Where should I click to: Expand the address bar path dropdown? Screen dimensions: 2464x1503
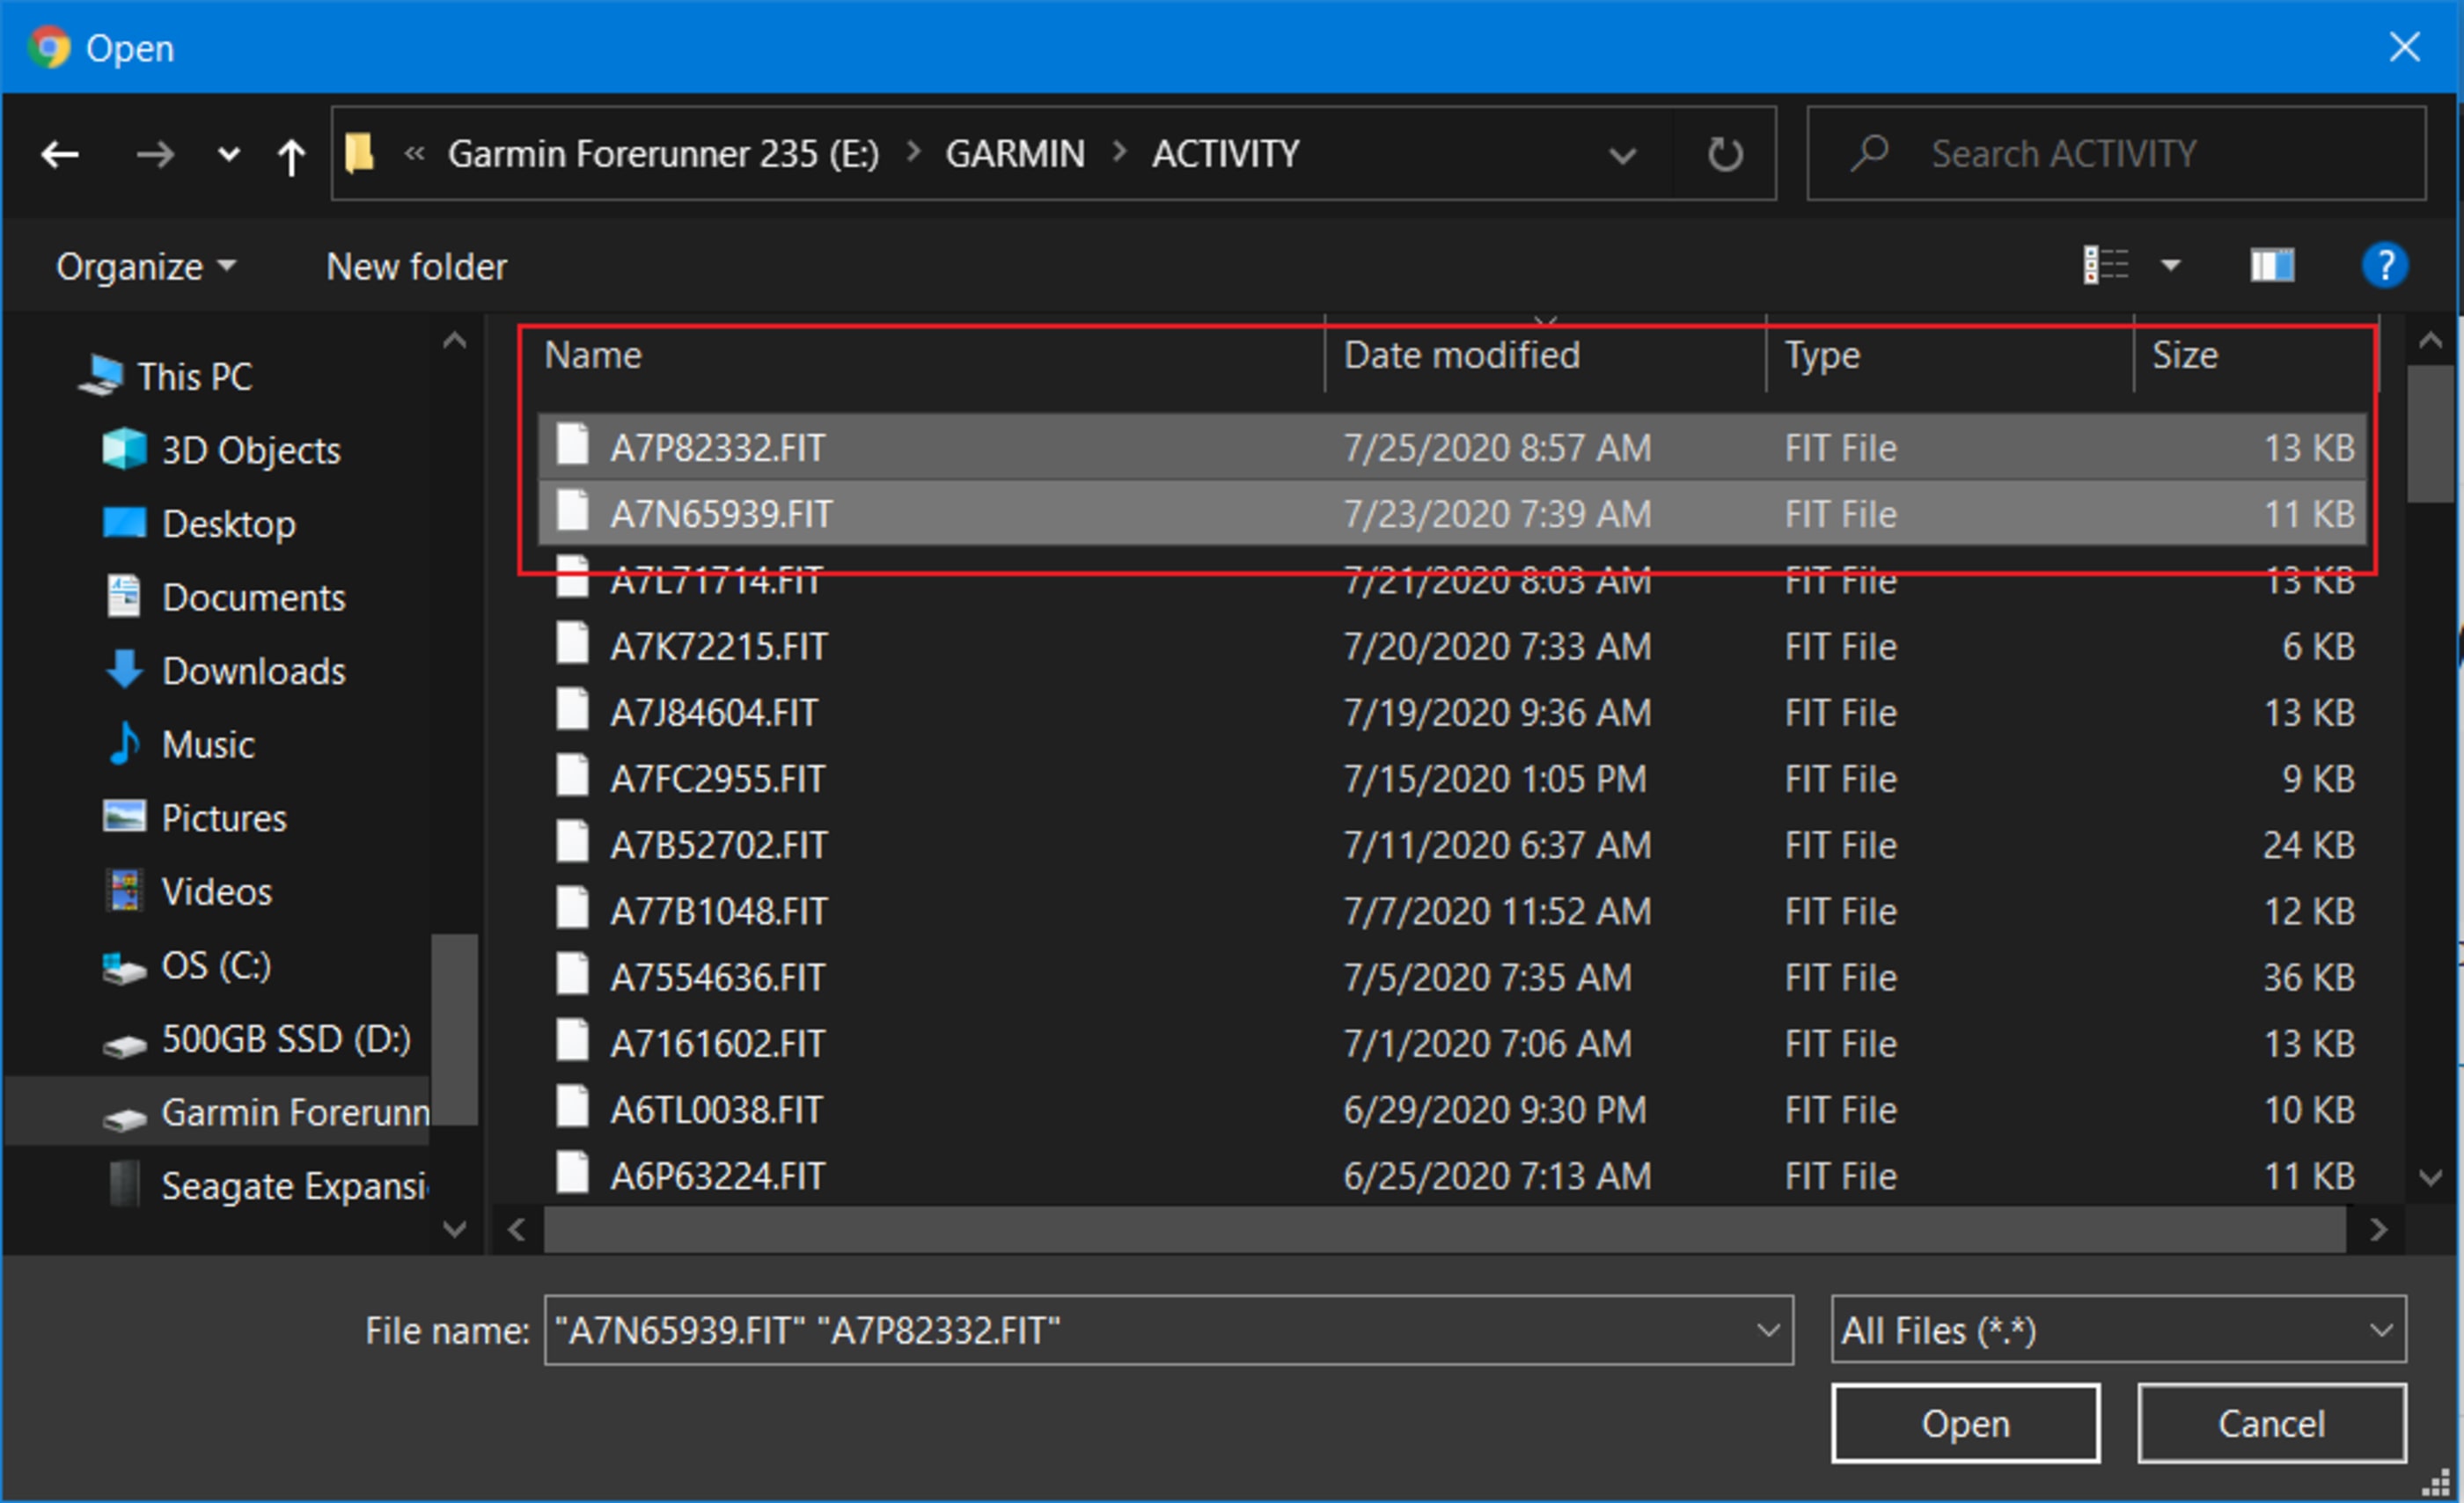tap(1622, 155)
